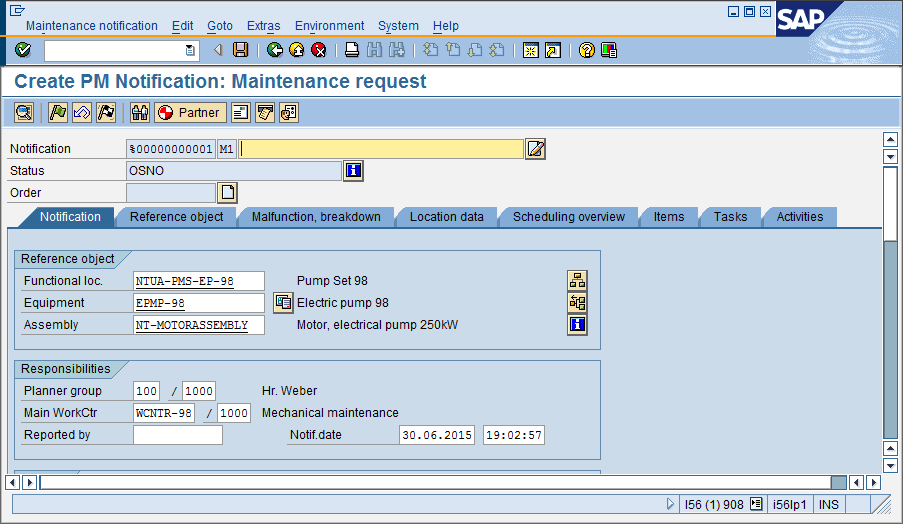Image resolution: width=903 pixels, height=524 pixels.
Task: Open the command field history dropdown
Action: [190, 50]
